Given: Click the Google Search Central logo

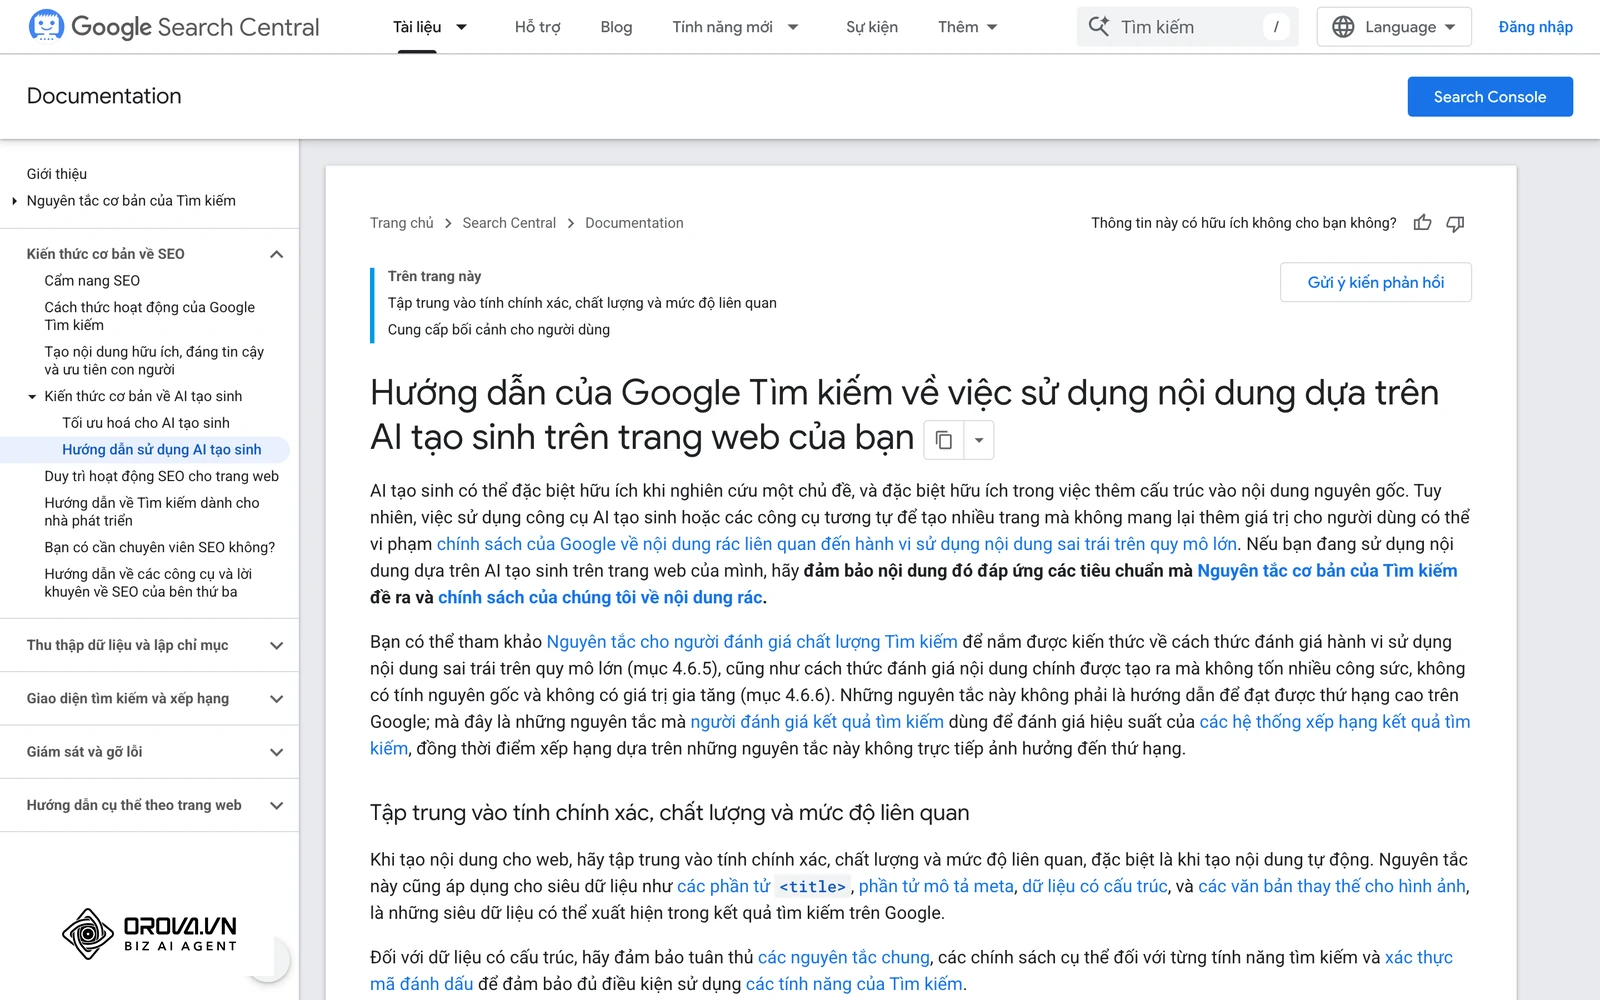Looking at the screenshot, I should pos(174,27).
